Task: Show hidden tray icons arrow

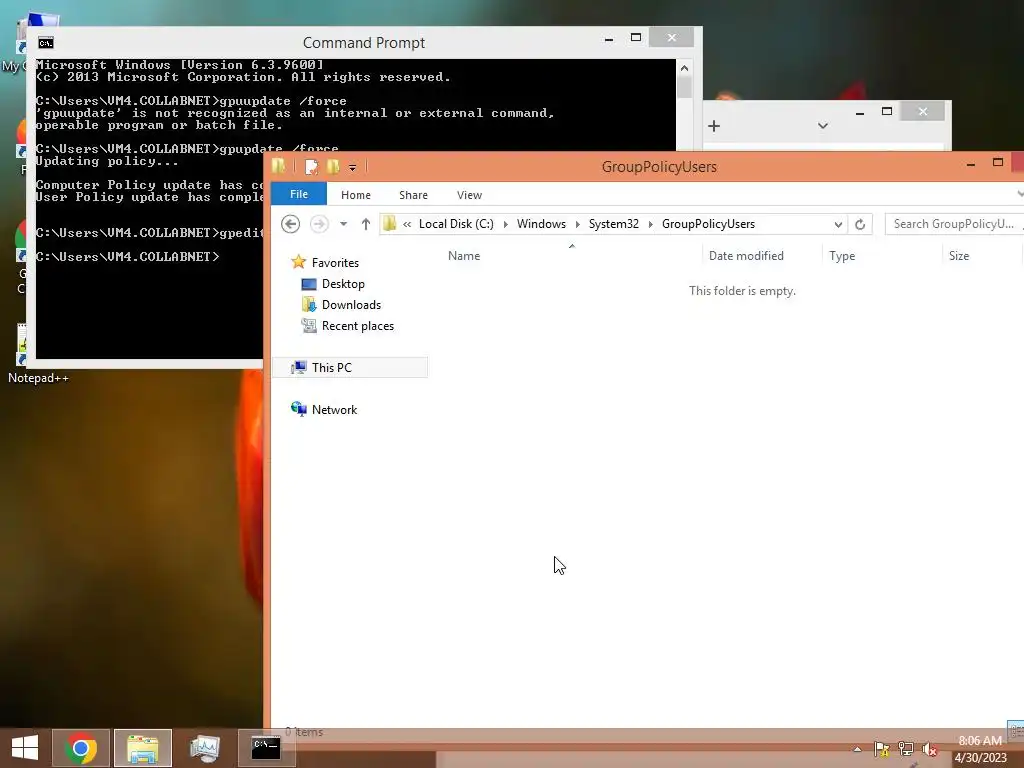Action: coord(857,749)
